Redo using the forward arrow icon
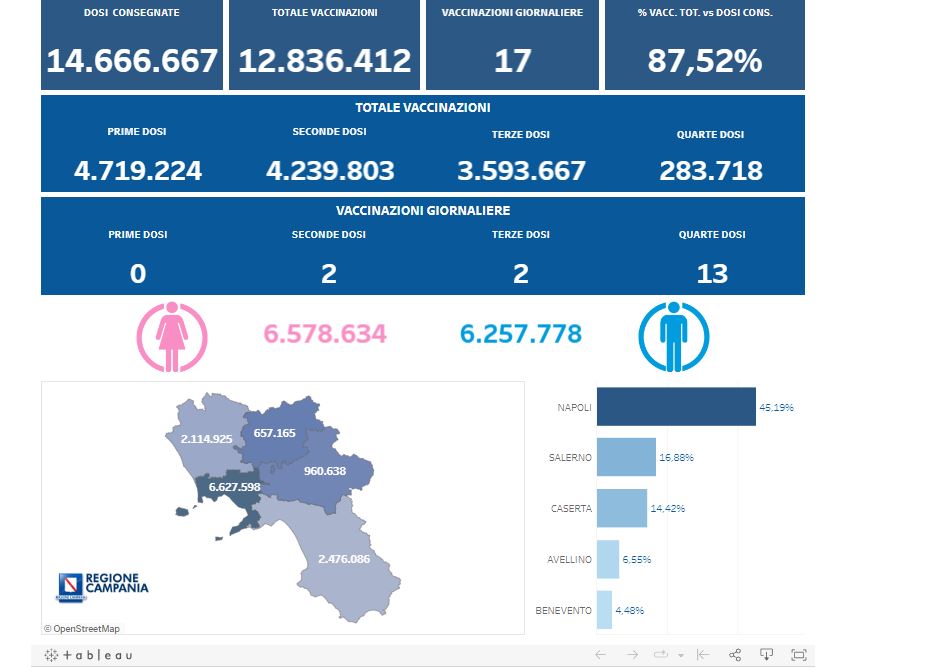Screen dimensions: 926x668 coord(632,654)
